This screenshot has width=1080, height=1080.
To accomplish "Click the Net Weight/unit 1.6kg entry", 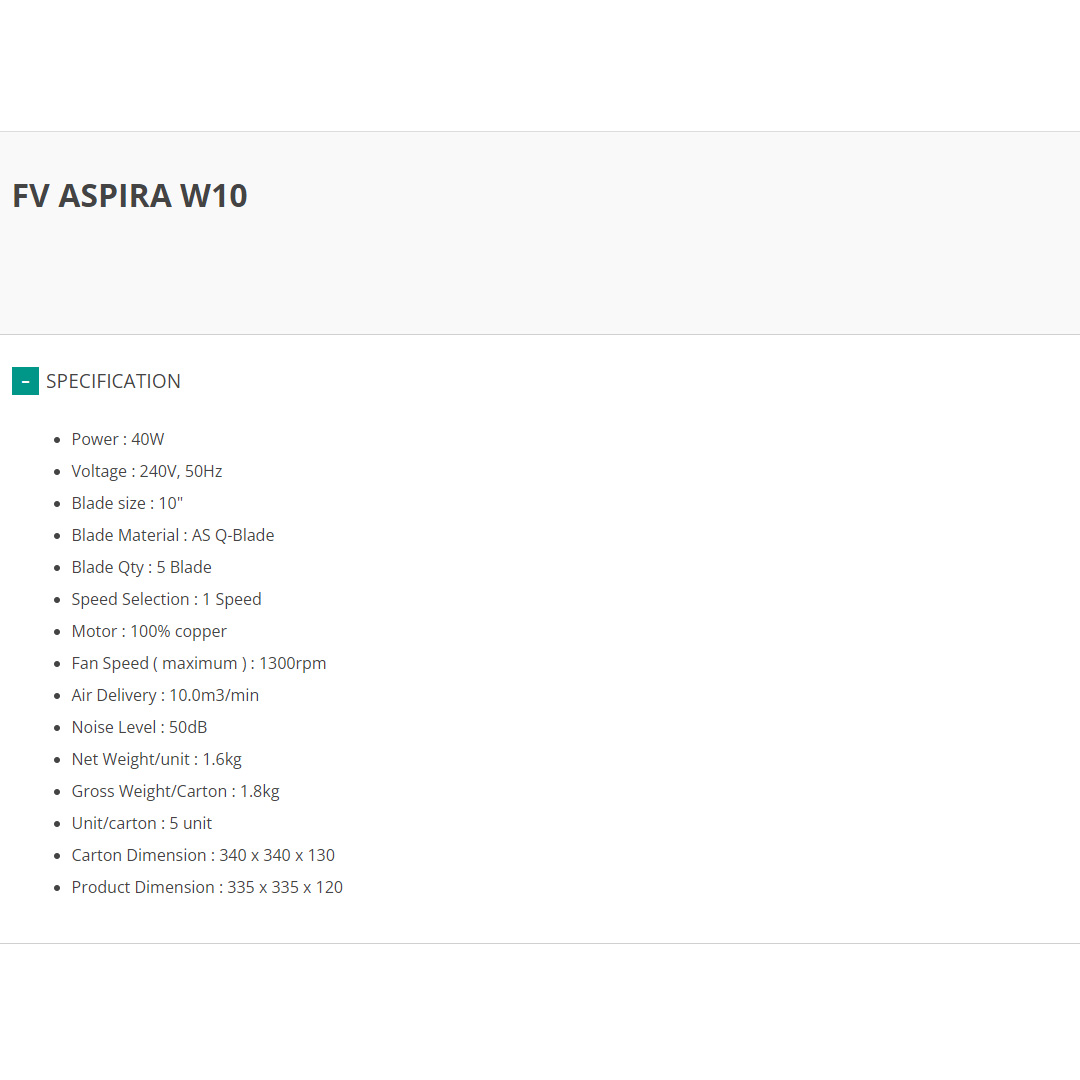I will pyautogui.click(x=157, y=759).
